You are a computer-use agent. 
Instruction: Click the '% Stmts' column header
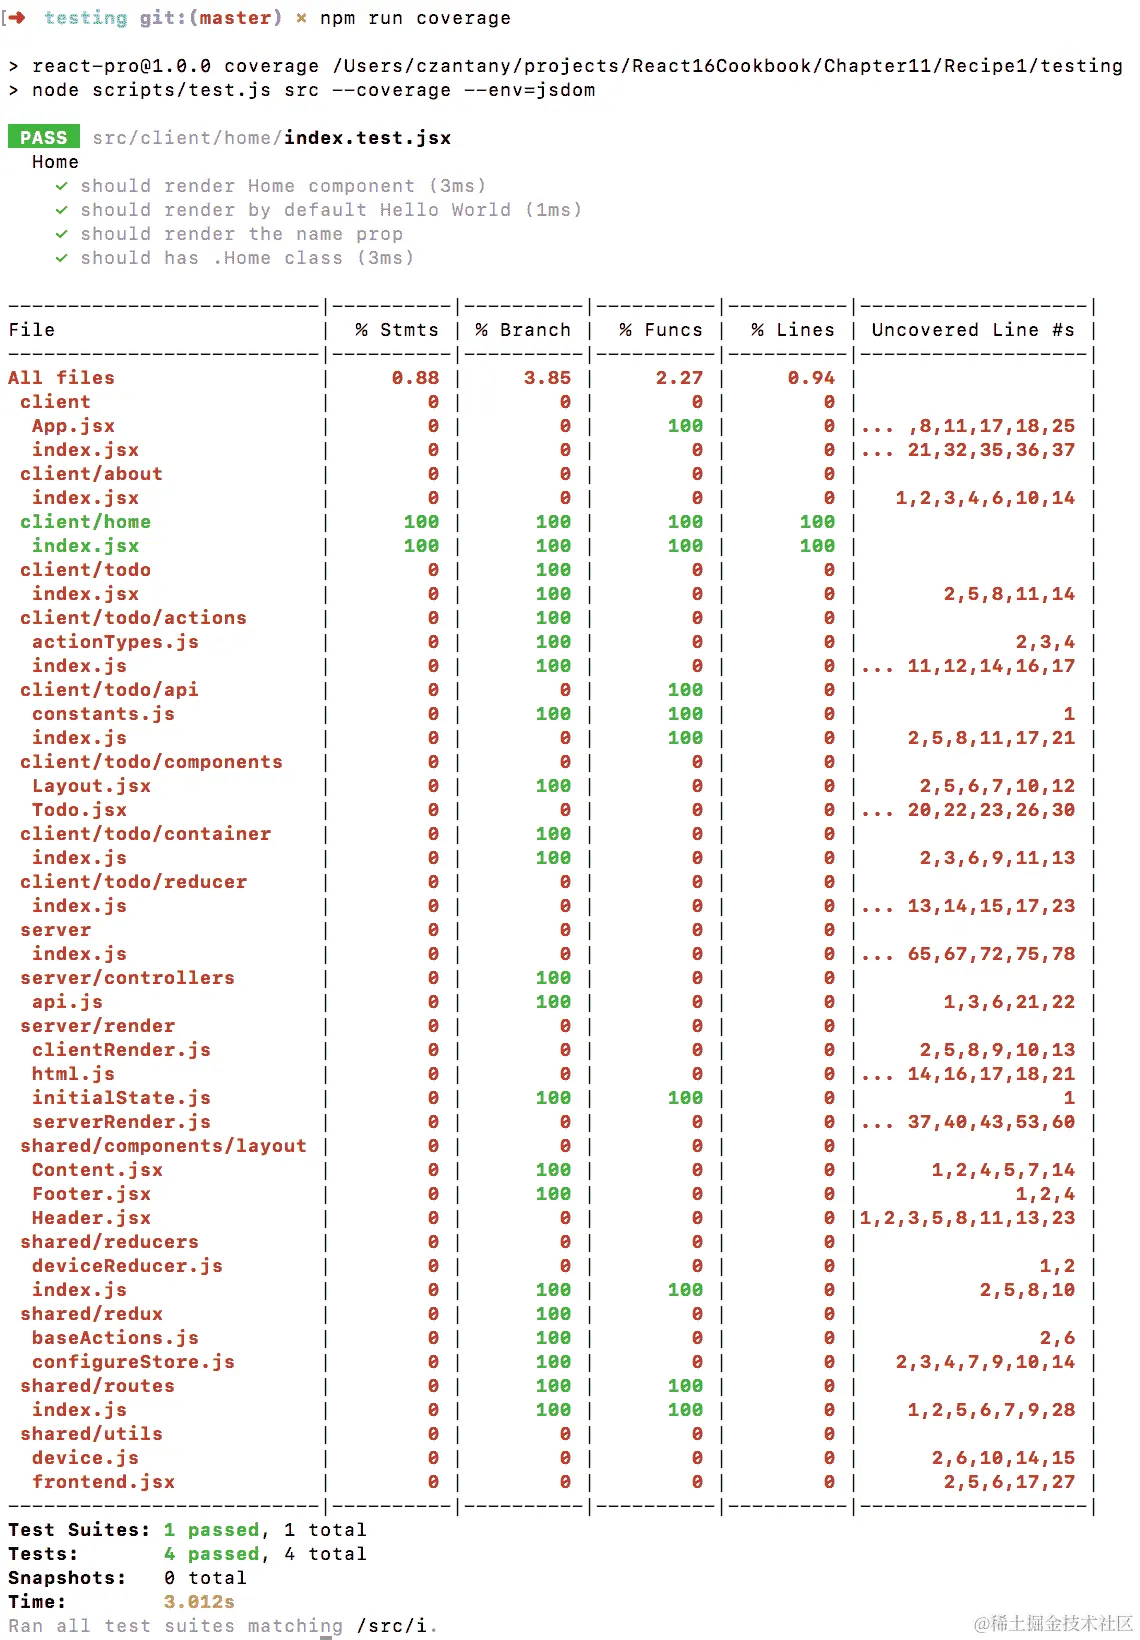point(397,330)
